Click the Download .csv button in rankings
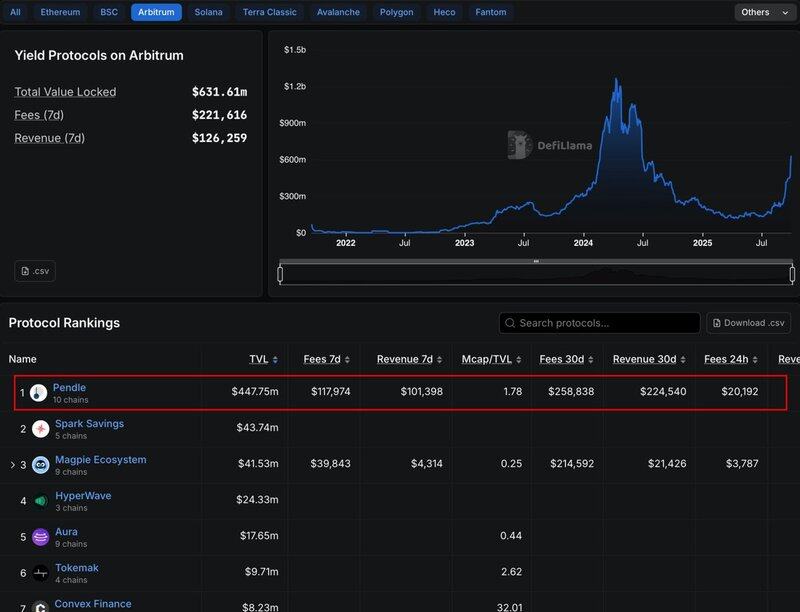 tap(748, 323)
